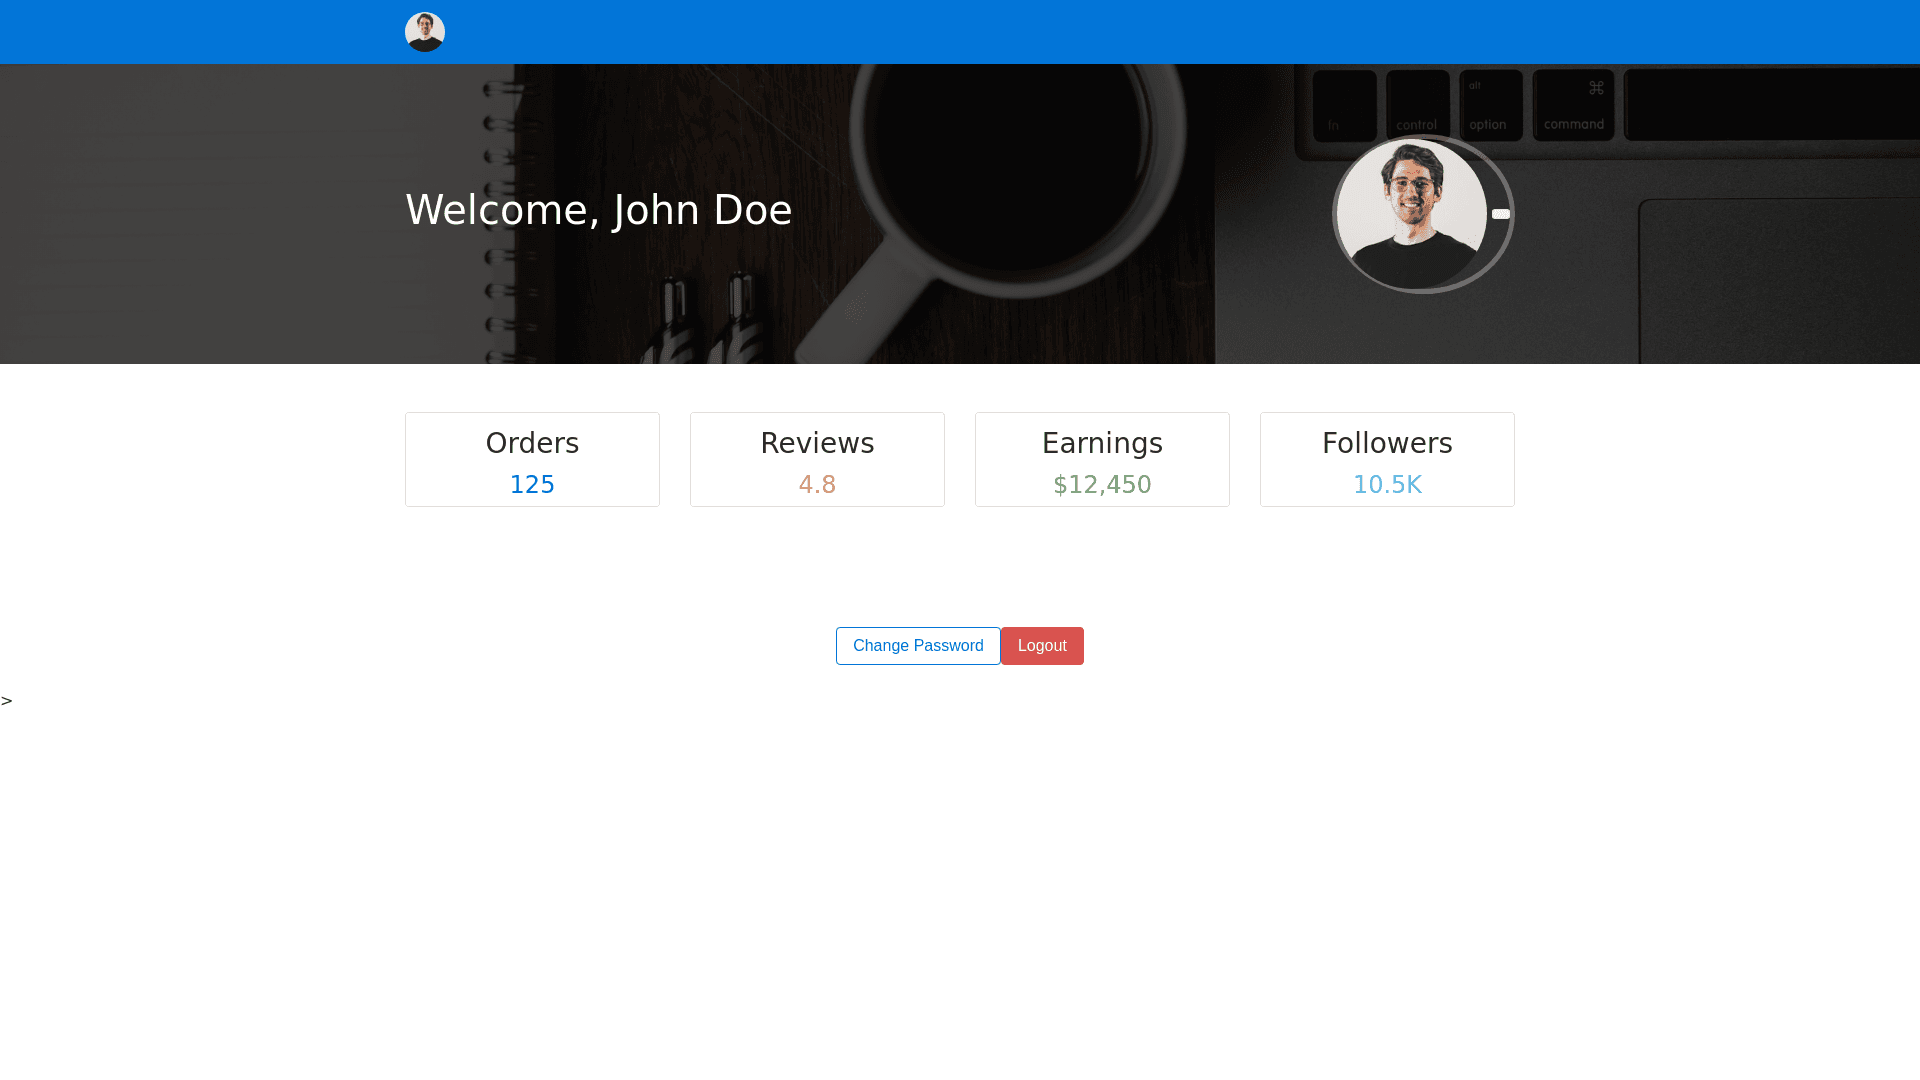This screenshot has width=1920, height=1080.
Task: Click the control key in banner image
Action: coord(1417,105)
